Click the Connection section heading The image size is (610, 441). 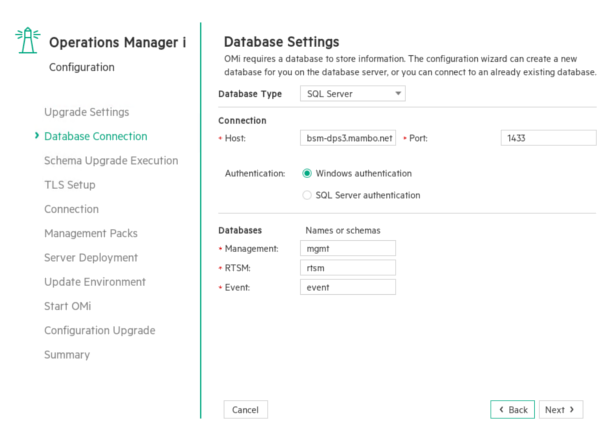pos(242,121)
